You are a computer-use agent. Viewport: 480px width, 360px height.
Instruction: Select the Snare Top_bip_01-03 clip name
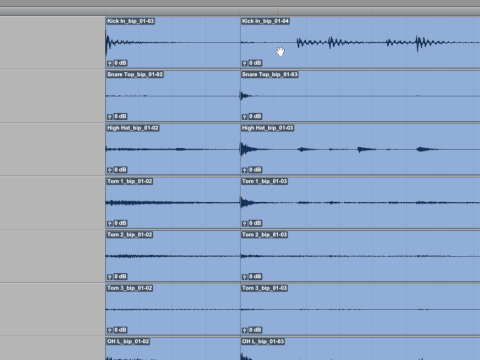(x=270, y=74)
